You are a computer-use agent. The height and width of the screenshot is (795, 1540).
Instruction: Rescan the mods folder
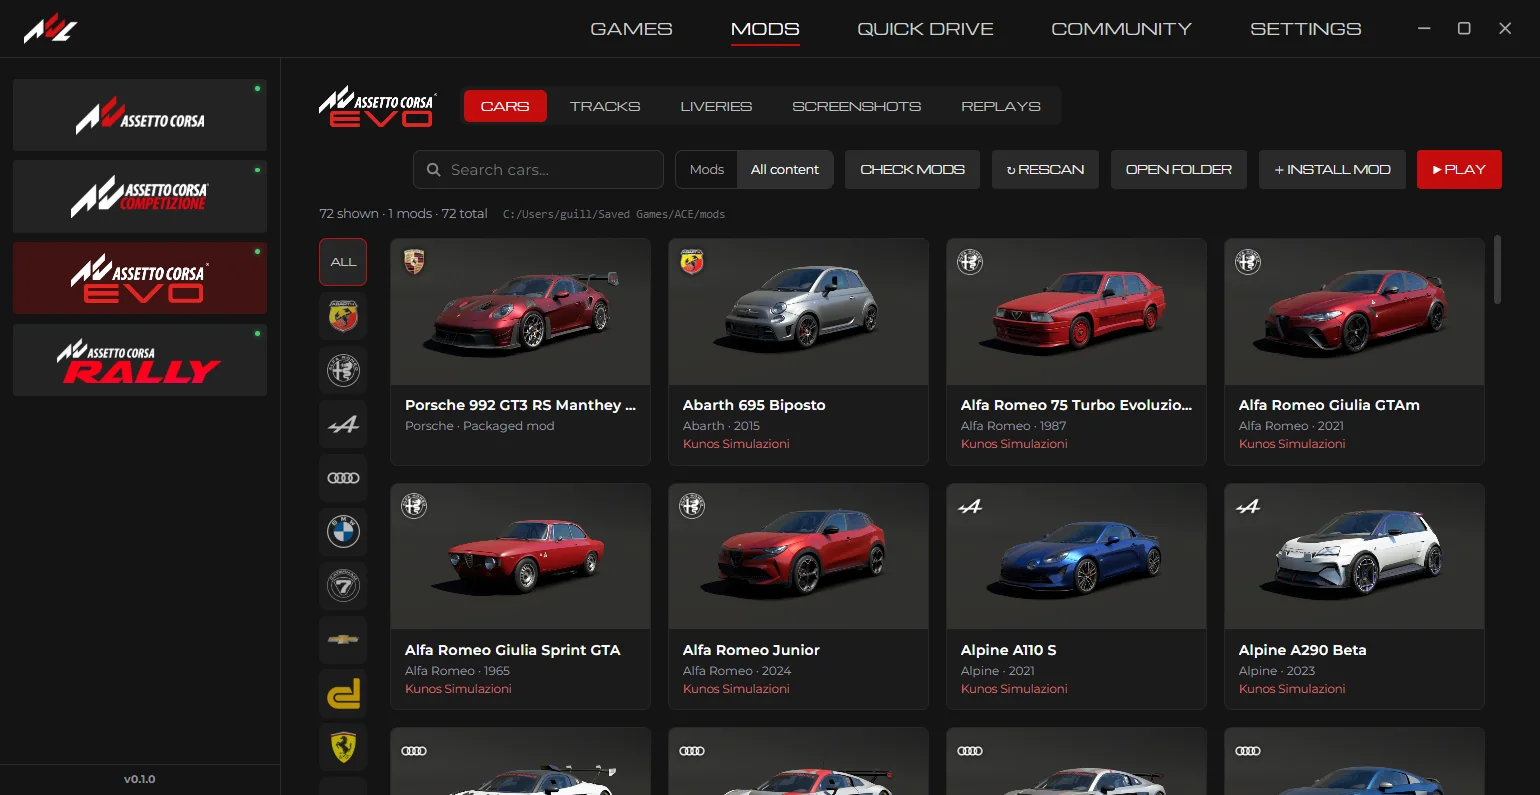[1045, 170]
